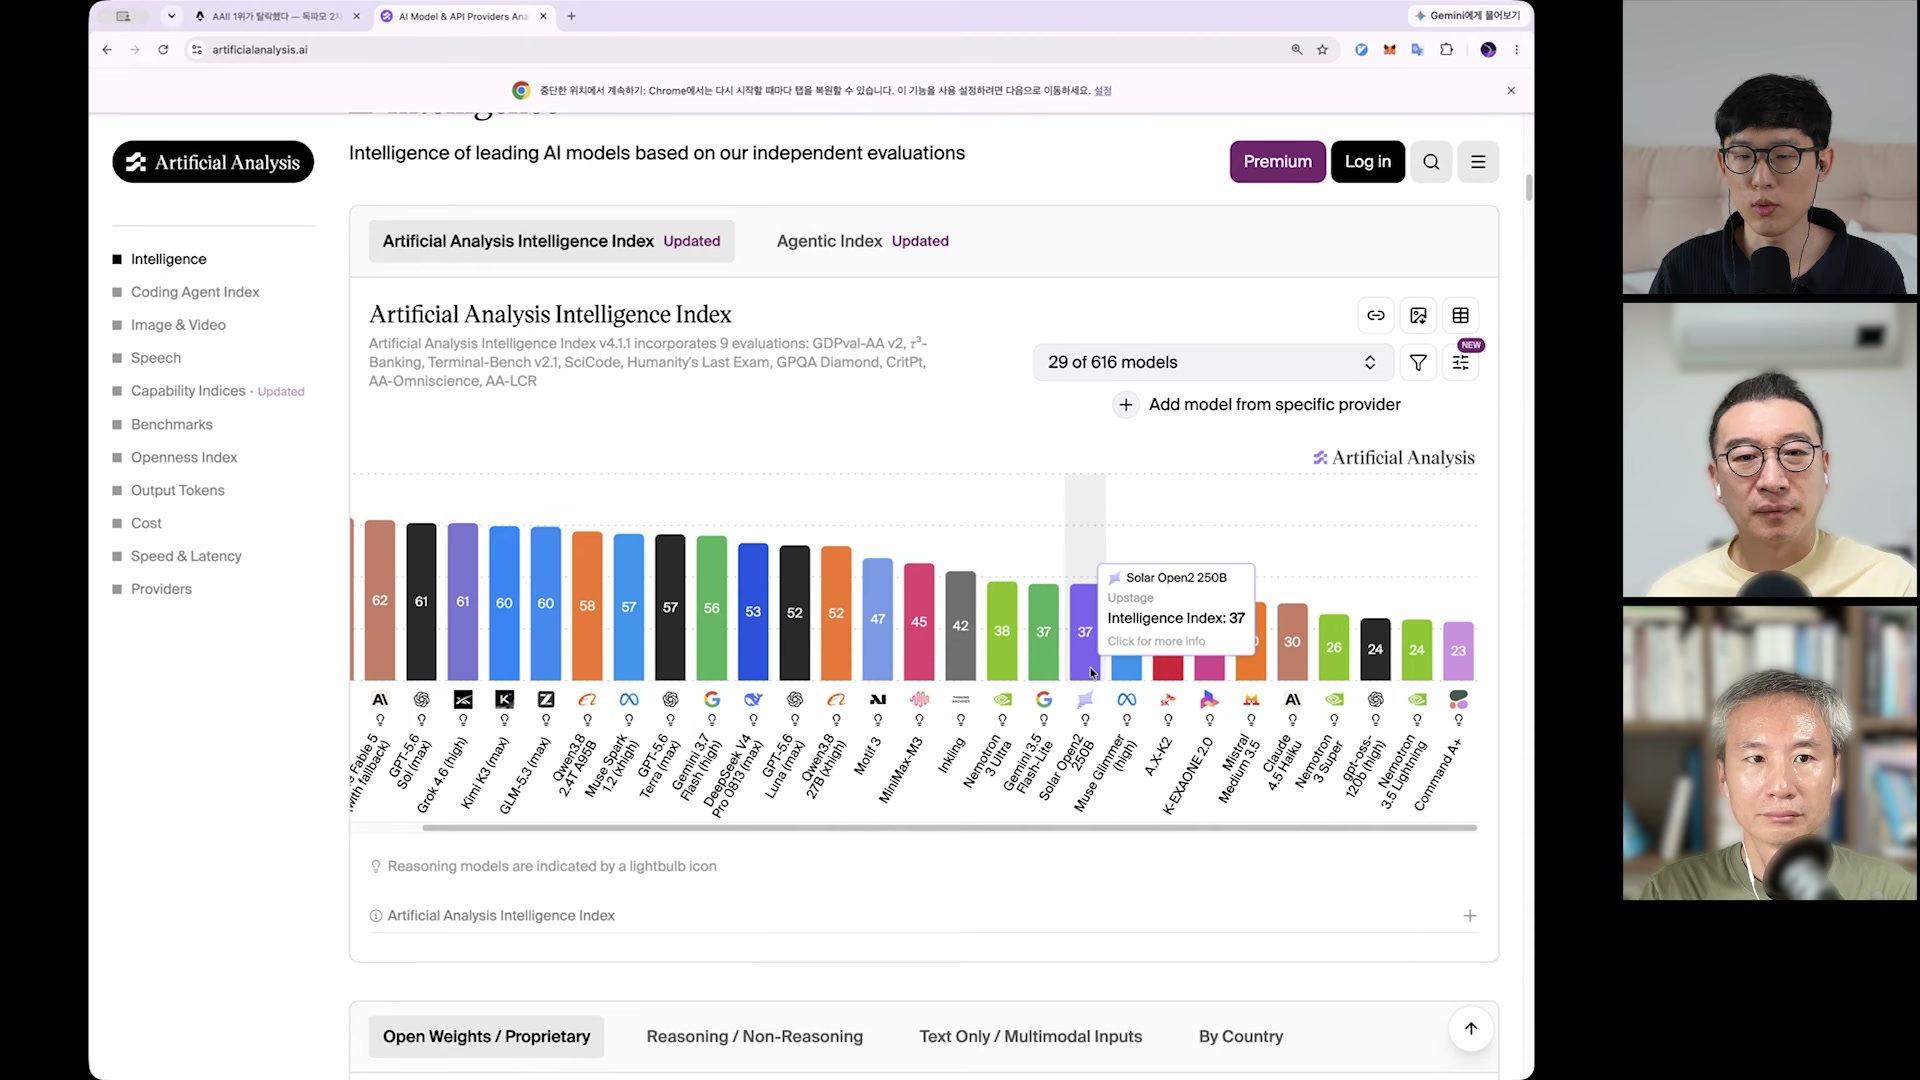Open the model filter funnel
Screen dimensions: 1920x1080
(x=1418, y=362)
